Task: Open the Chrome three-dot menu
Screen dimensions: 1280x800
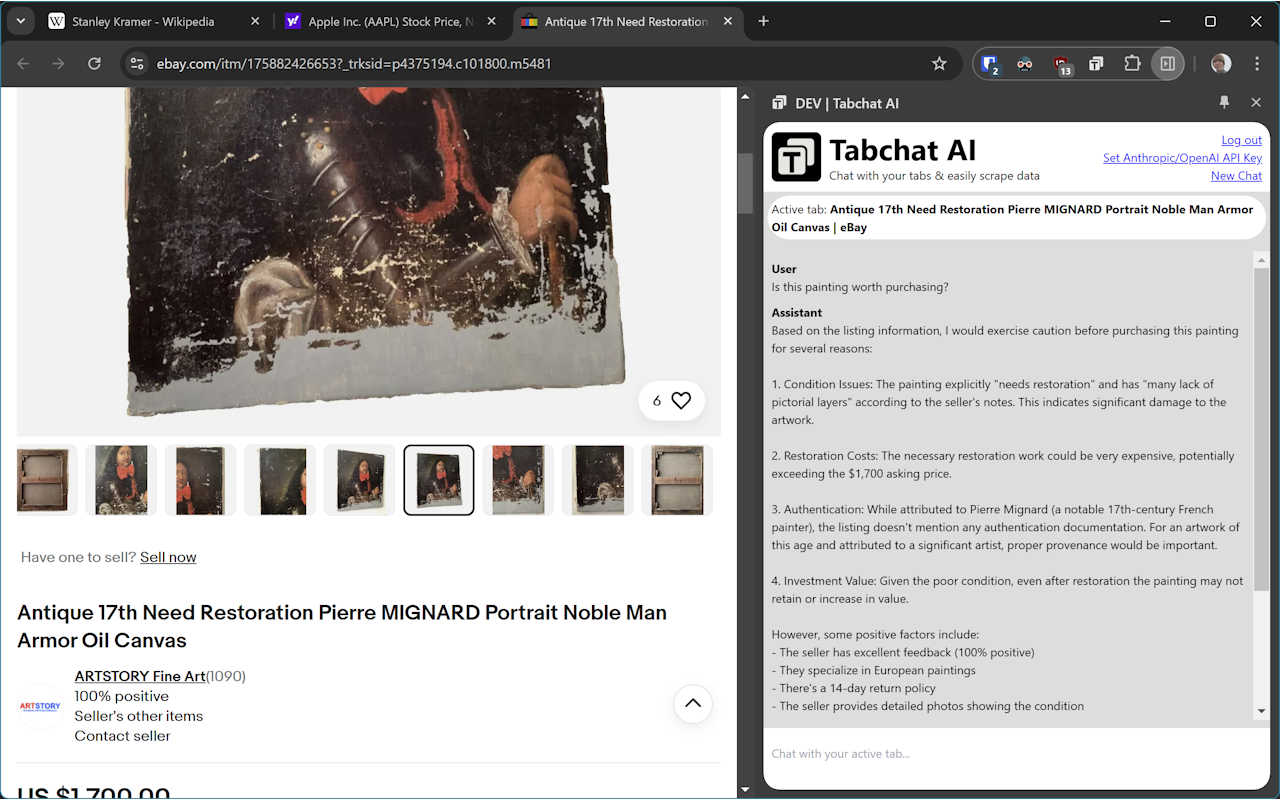Action: pyautogui.click(x=1256, y=64)
